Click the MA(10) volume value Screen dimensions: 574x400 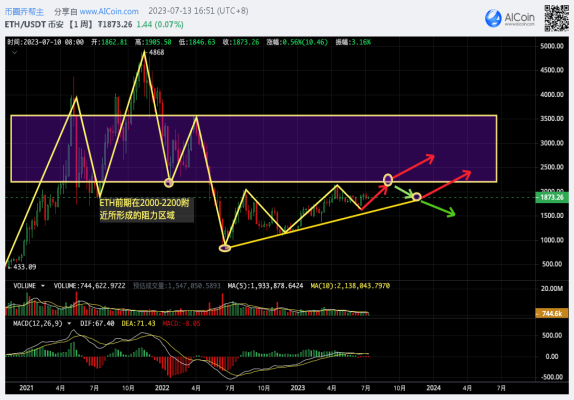click(x=350, y=286)
